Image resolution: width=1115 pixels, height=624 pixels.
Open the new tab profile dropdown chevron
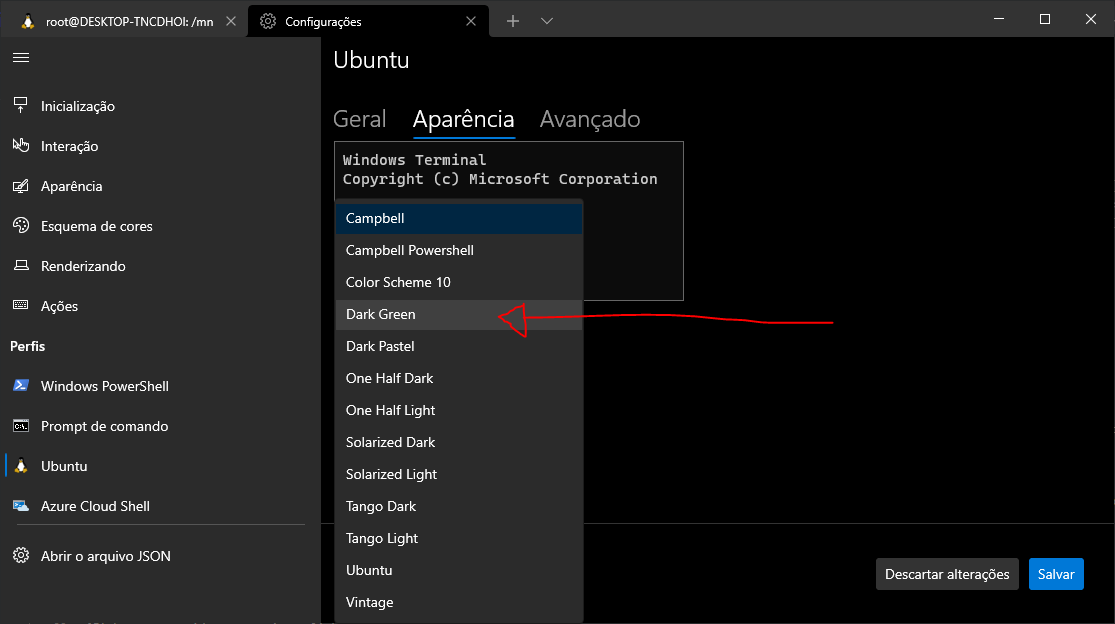[546, 21]
